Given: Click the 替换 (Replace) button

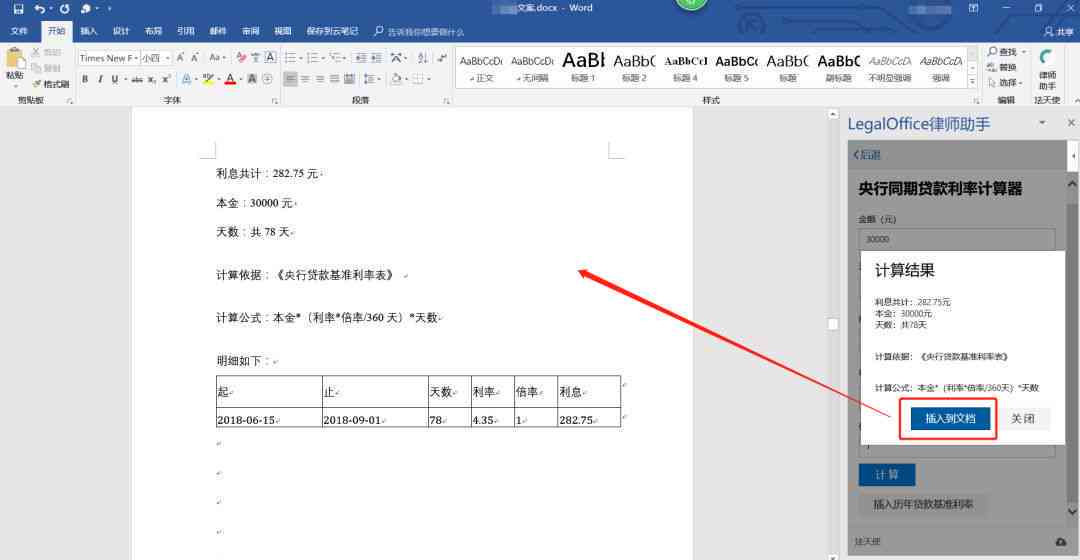Looking at the screenshot, I should point(1002,67).
